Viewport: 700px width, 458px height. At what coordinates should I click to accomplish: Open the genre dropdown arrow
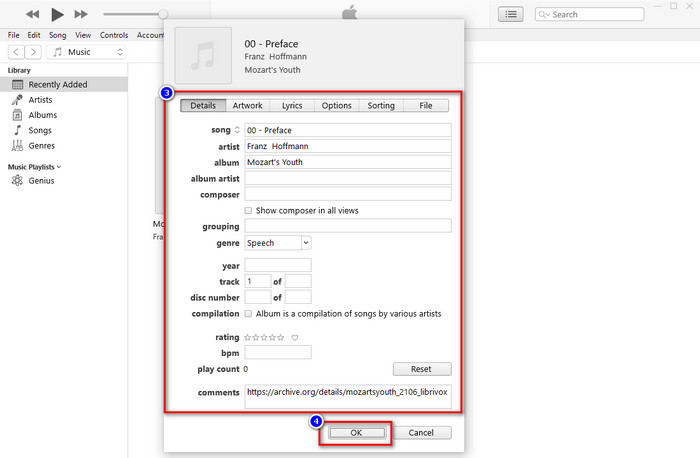[306, 243]
